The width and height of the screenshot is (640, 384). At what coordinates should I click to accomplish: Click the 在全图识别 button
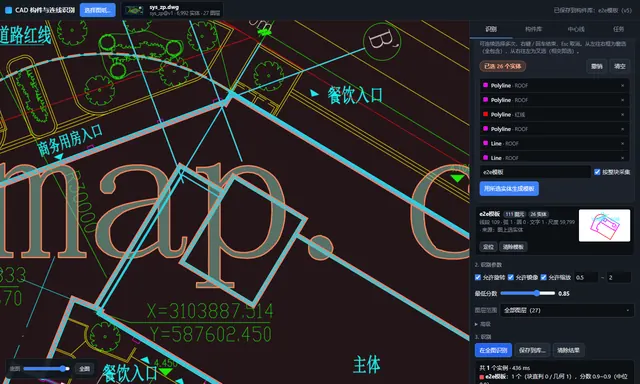(493, 350)
